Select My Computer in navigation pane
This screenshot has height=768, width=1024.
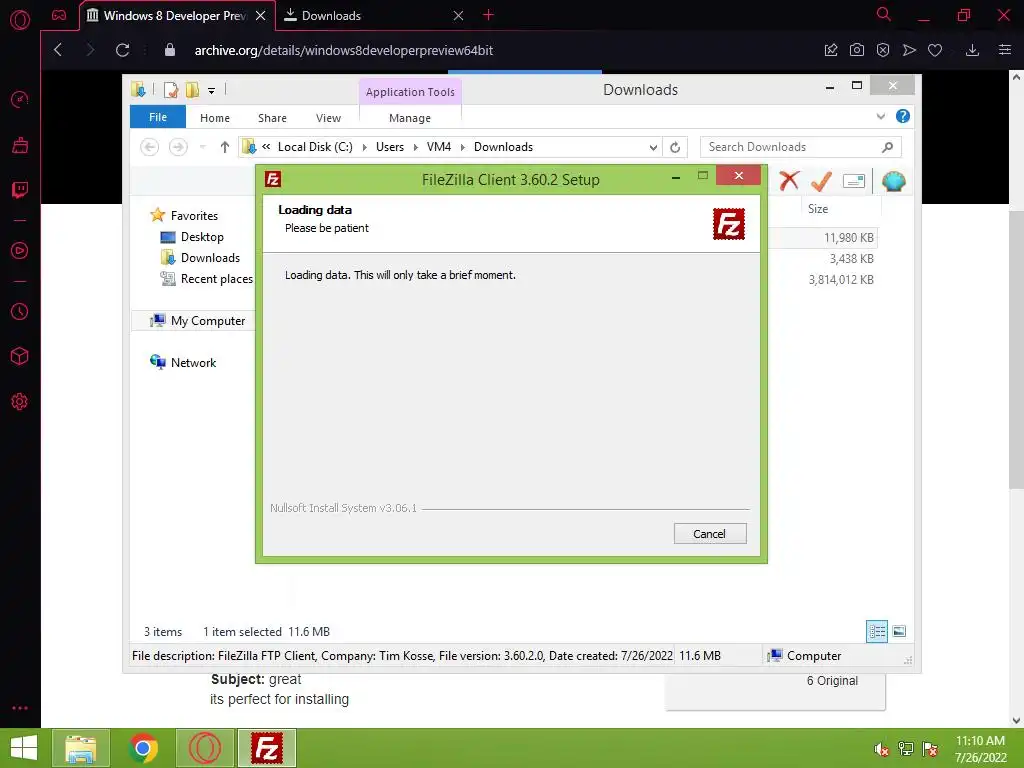(x=208, y=321)
